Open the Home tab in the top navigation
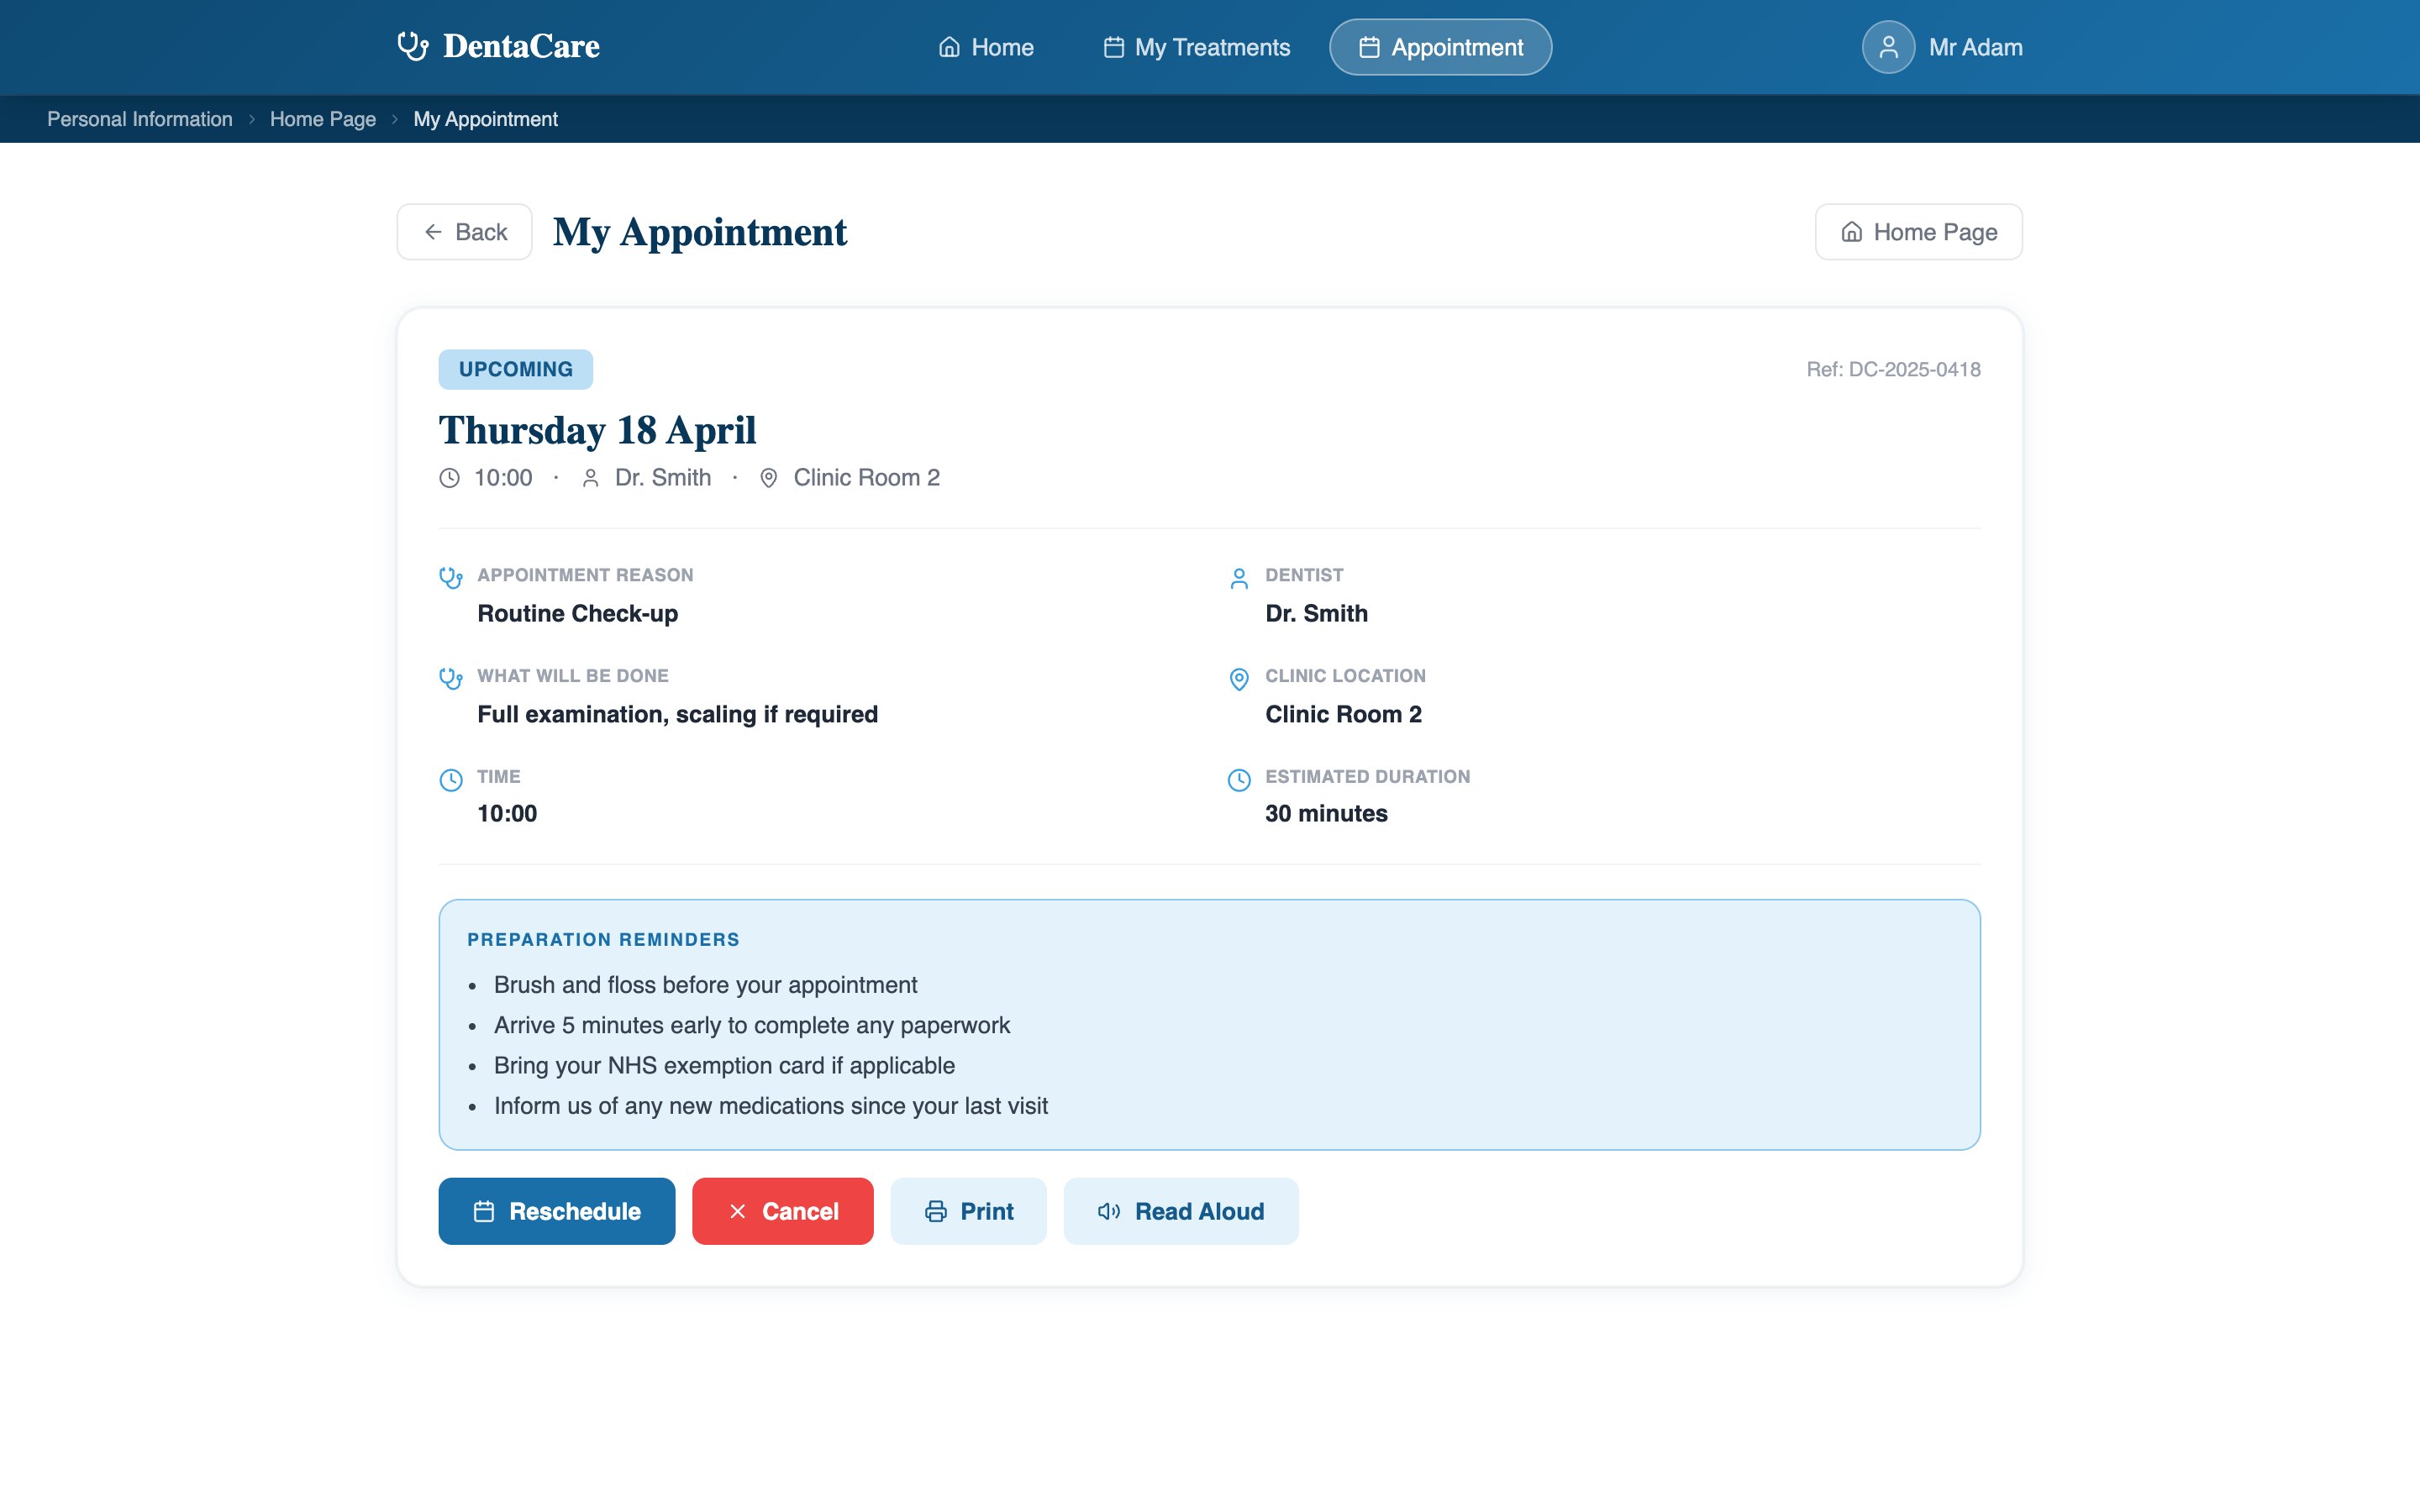The width and height of the screenshot is (2420, 1512). coord(986,47)
